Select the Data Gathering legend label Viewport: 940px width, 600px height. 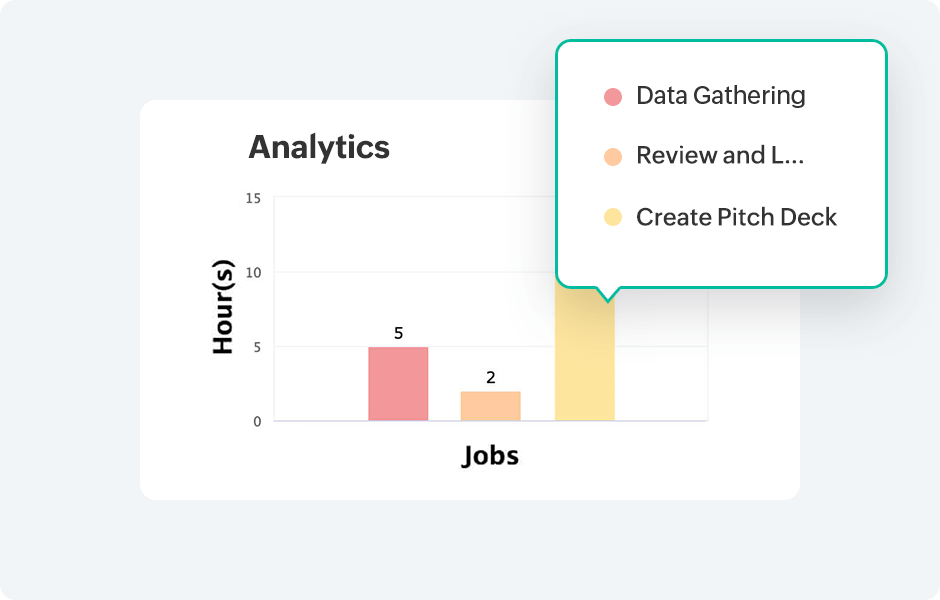720,96
